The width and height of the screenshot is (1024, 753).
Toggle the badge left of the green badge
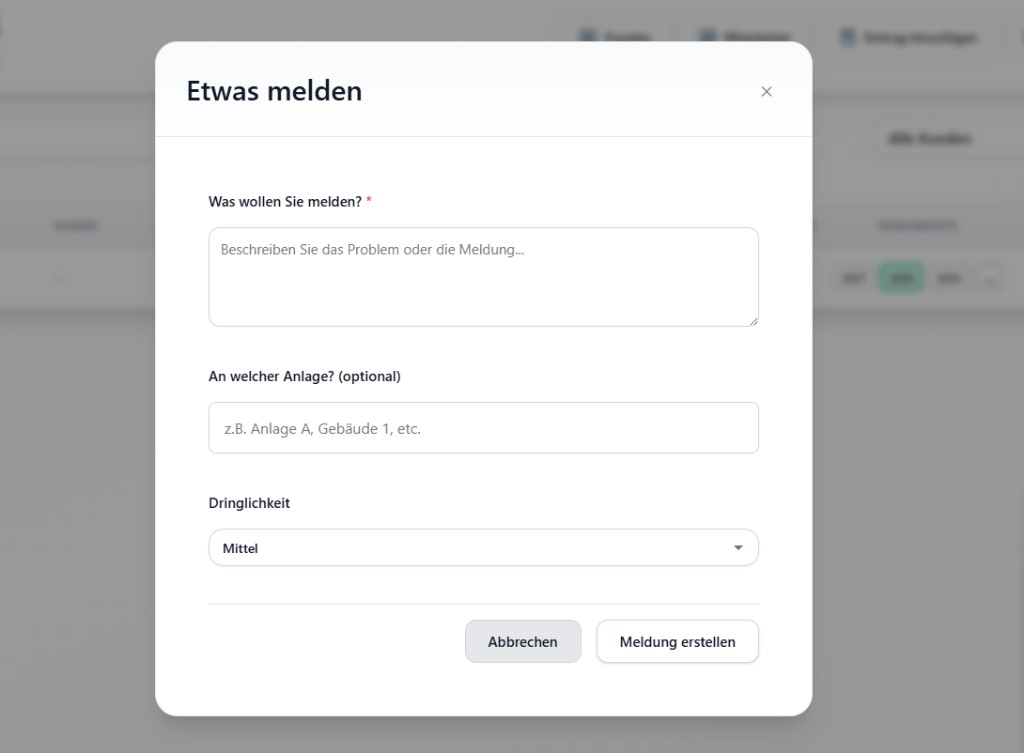click(x=854, y=277)
